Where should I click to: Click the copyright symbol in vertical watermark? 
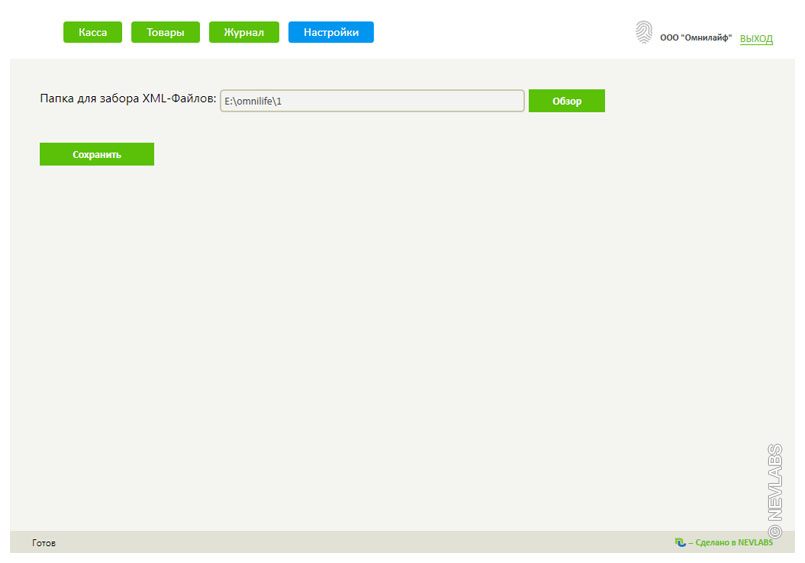[x=775, y=532]
